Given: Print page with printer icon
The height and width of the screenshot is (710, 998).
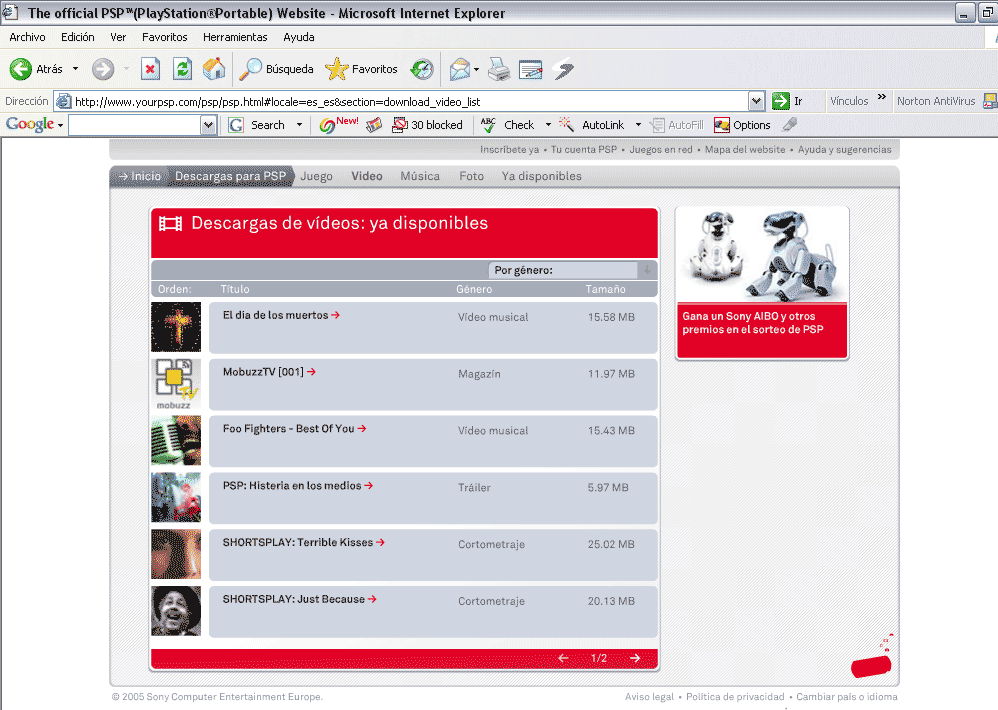Looking at the screenshot, I should (x=499, y=69).
